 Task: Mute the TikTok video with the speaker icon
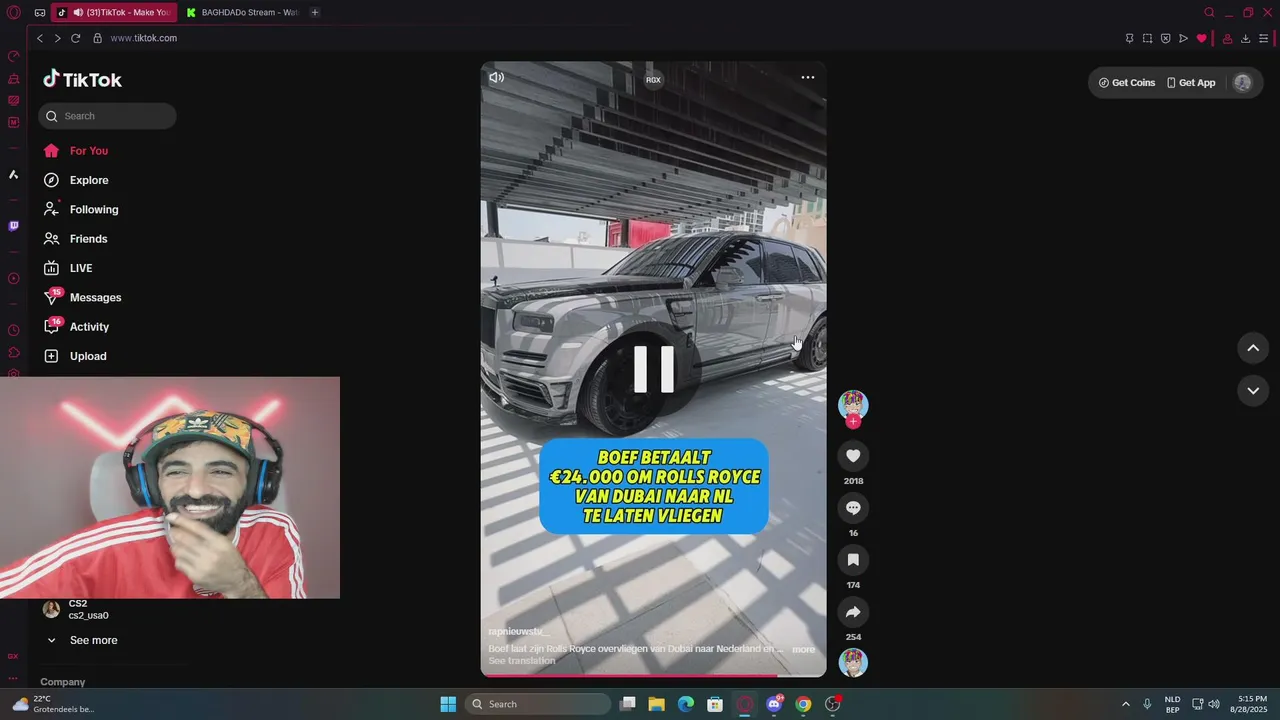[x=496, y=77]
